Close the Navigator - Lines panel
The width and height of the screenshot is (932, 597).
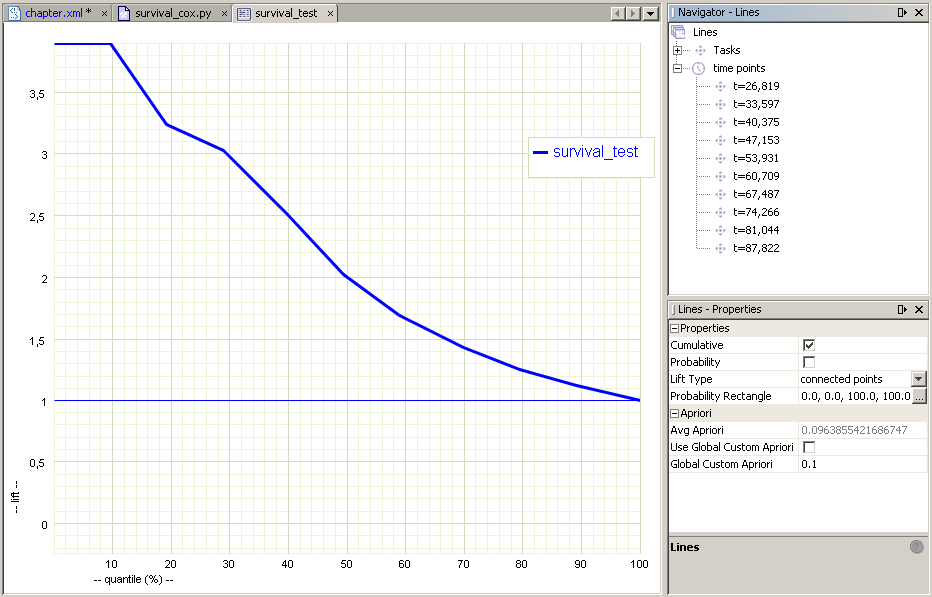[x=919, y=12]
